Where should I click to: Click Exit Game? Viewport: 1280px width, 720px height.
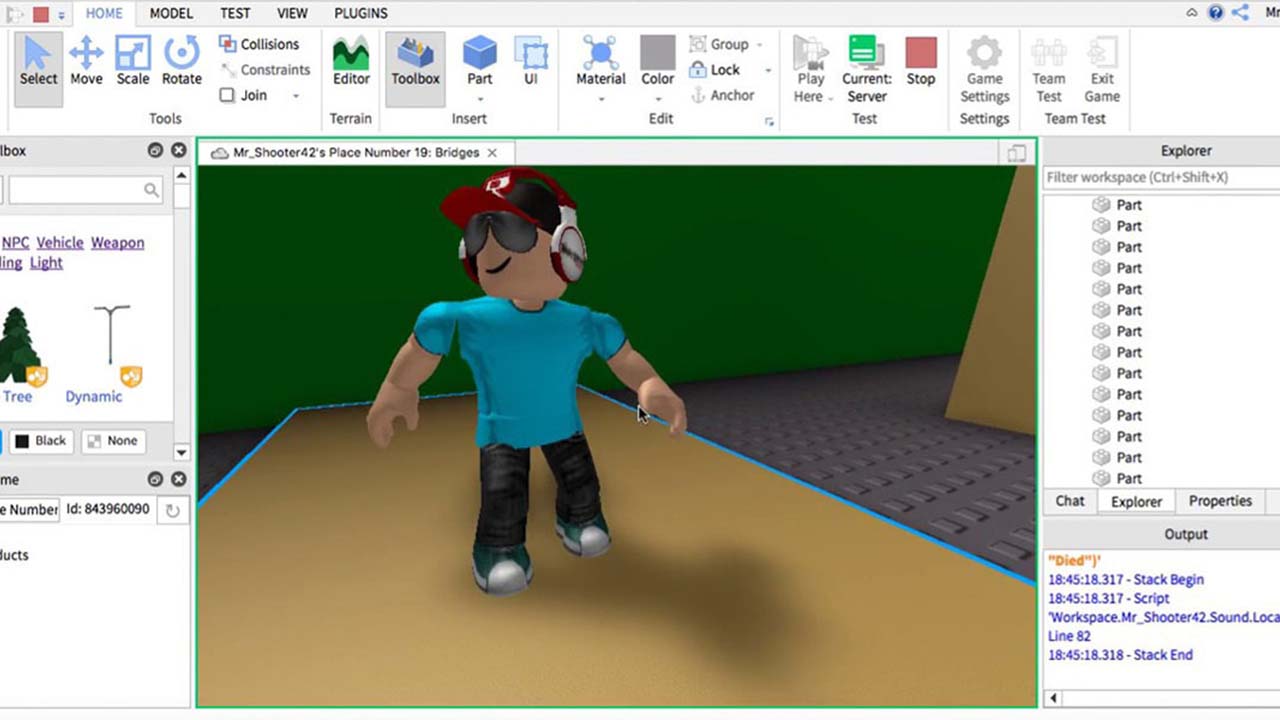tap(1102, 68)
